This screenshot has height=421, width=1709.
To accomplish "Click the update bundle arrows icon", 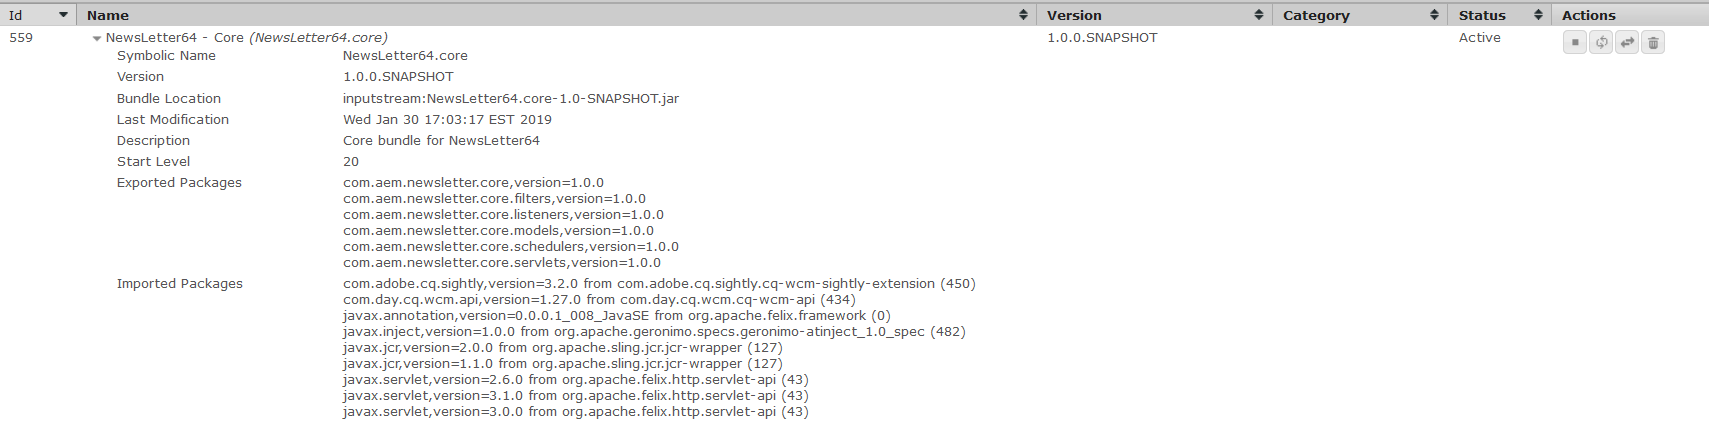I will (1627, 42).
